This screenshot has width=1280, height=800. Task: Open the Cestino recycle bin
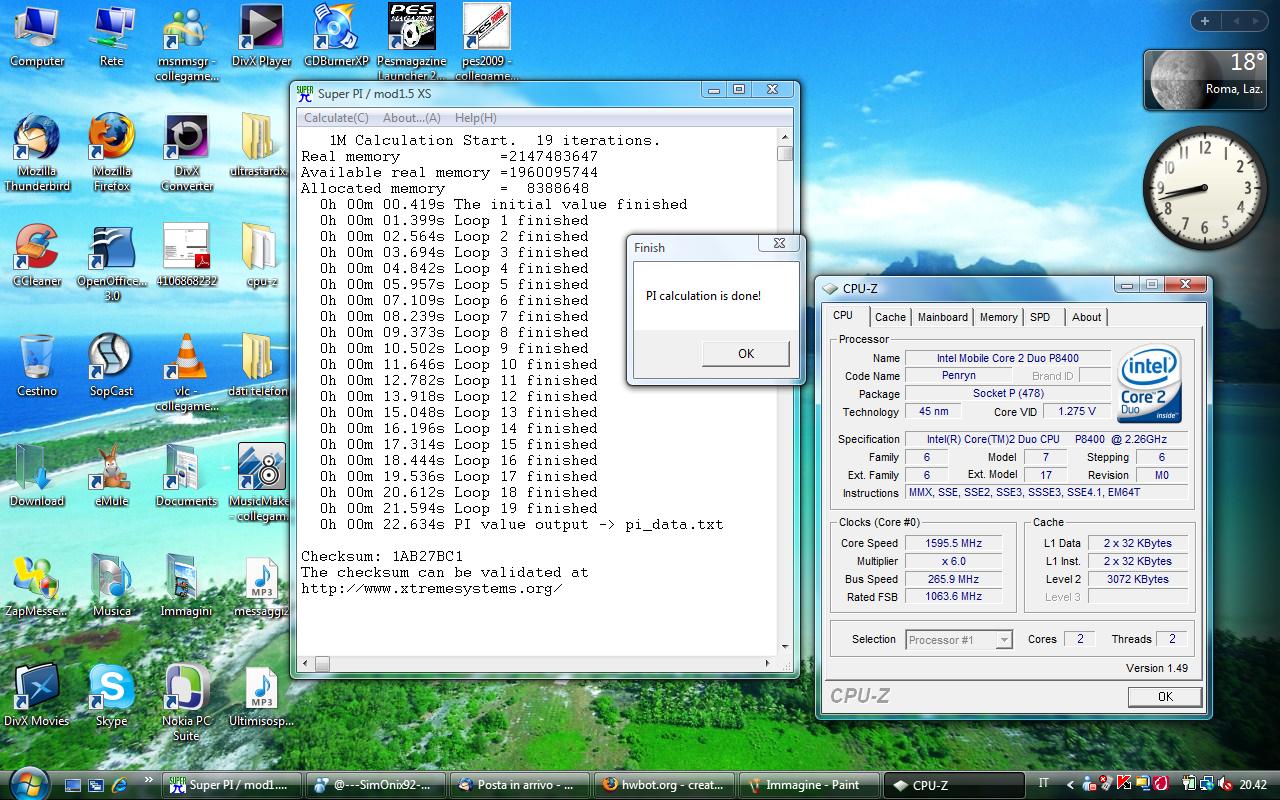pyautogui.click(x=37, y=365)
